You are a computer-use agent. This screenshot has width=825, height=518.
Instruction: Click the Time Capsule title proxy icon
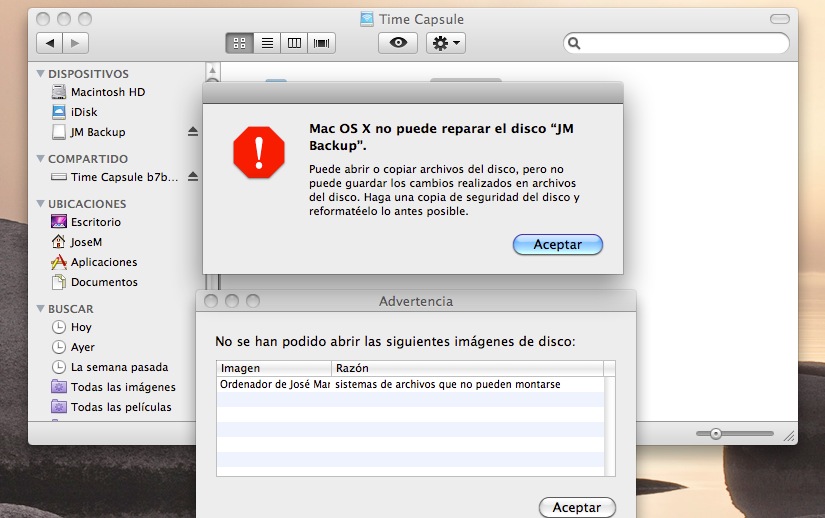point(367,19)
